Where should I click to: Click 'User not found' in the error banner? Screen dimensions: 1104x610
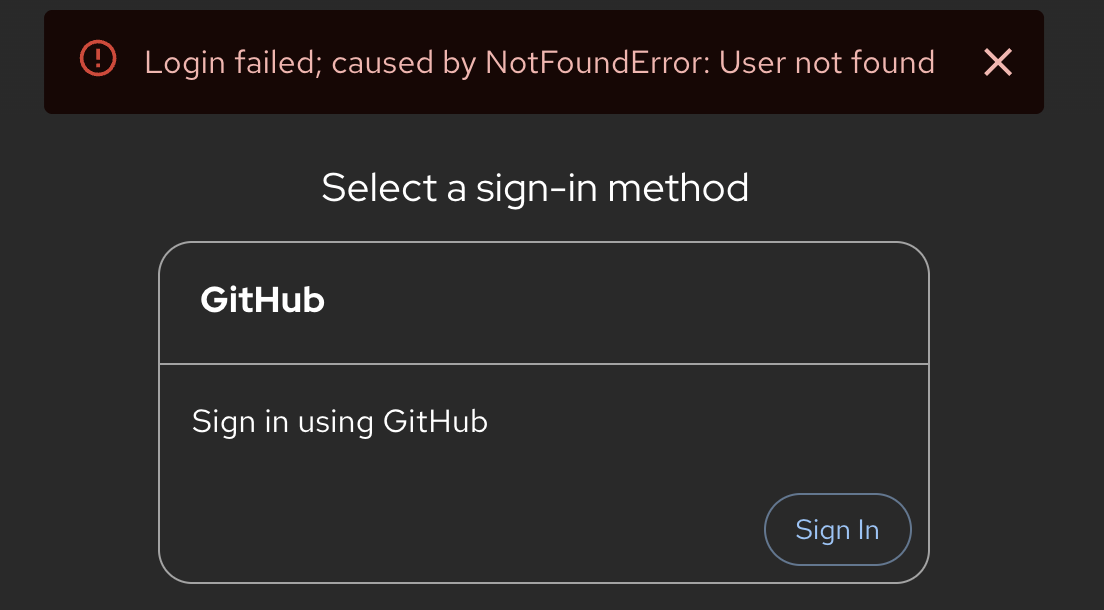[827, 63]
